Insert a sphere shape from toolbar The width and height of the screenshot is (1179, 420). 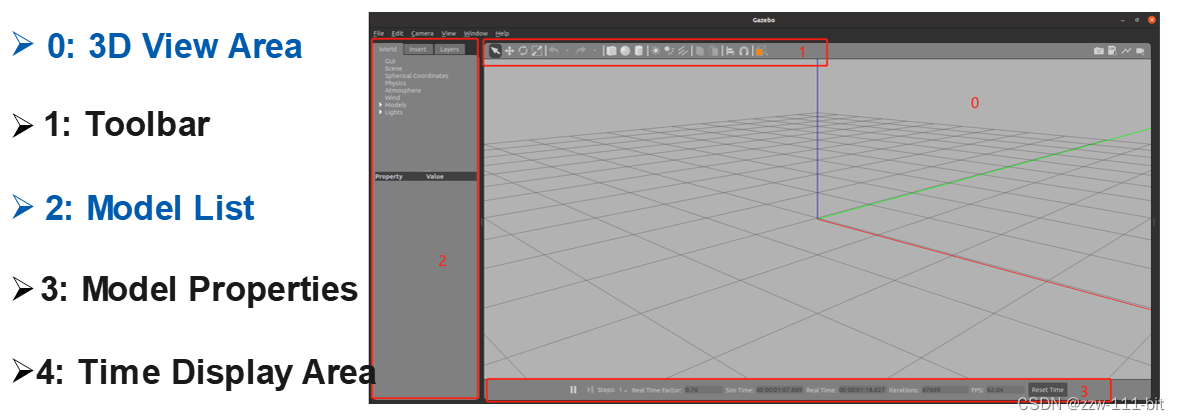click(625, 51)
